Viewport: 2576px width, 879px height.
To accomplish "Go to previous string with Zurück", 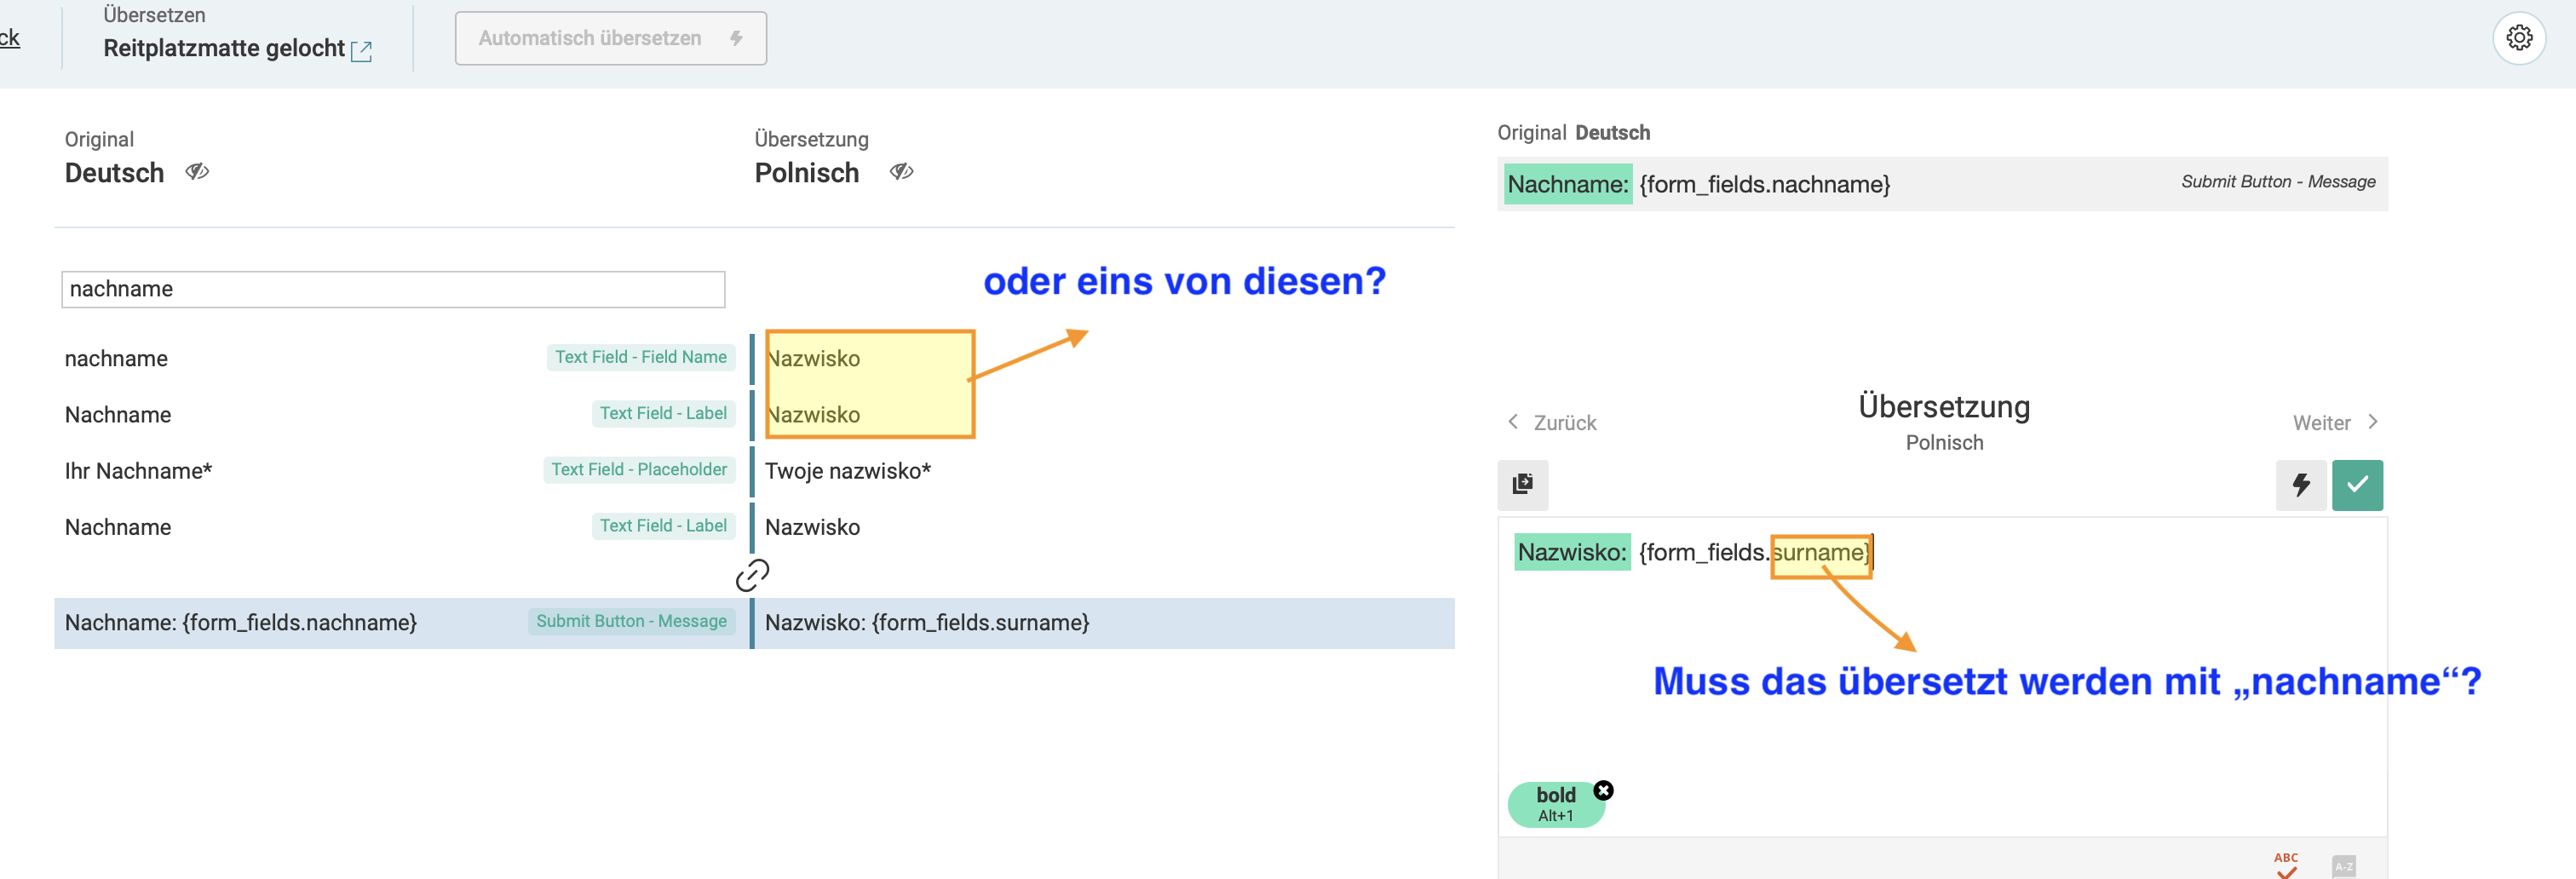I will coord(1552,423).
